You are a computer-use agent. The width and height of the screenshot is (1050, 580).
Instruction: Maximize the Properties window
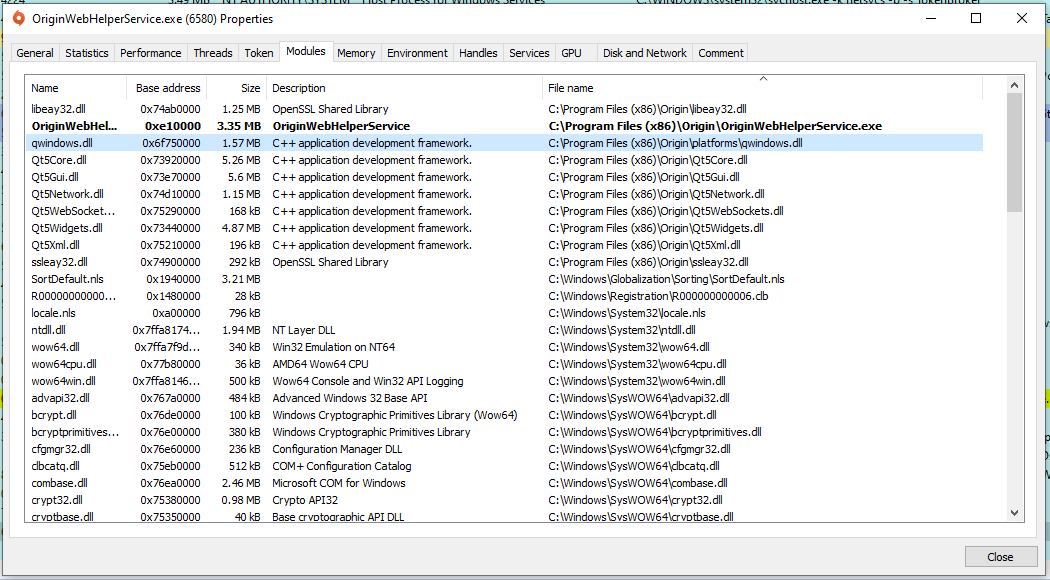click(x=976, y=18)
